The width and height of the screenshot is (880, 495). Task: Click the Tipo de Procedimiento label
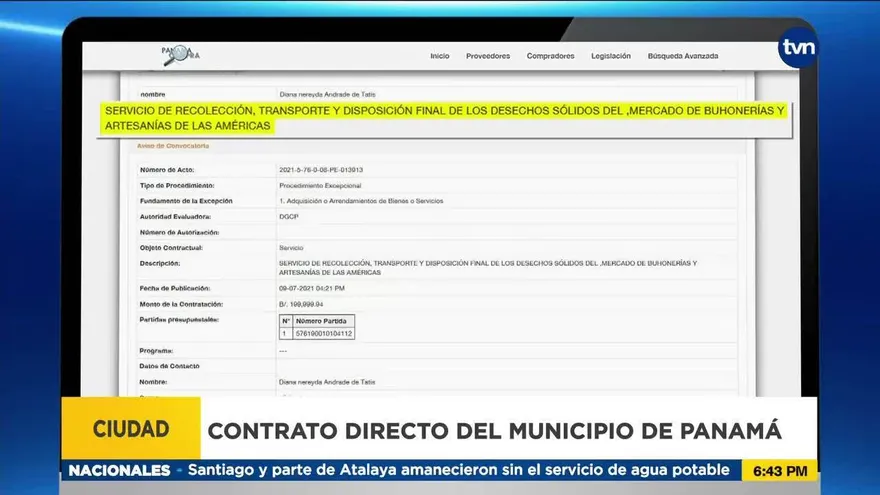(177, 185)
